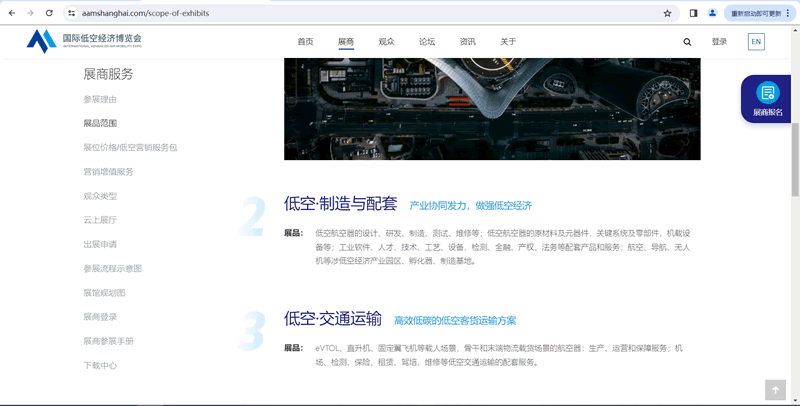Bookmark page with the star icon
Image resolution: width=800 pixels, height=406 pixels.
(x=667, y=13)
